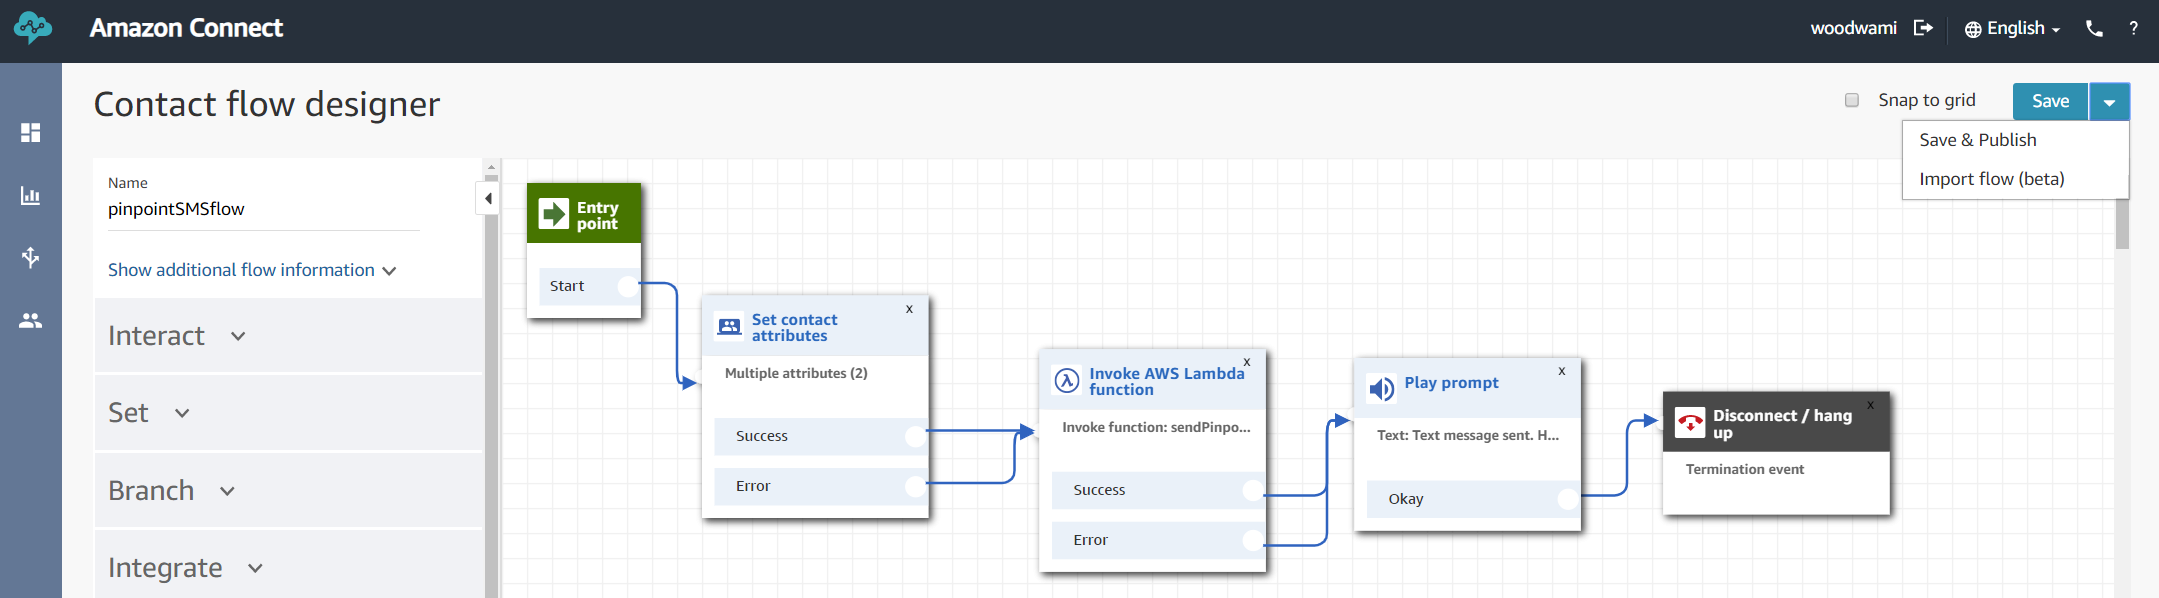Viewport: 2159px width, 598px height.
Task: Click the Play prompt speaker icon
Action: (1381, 388)
